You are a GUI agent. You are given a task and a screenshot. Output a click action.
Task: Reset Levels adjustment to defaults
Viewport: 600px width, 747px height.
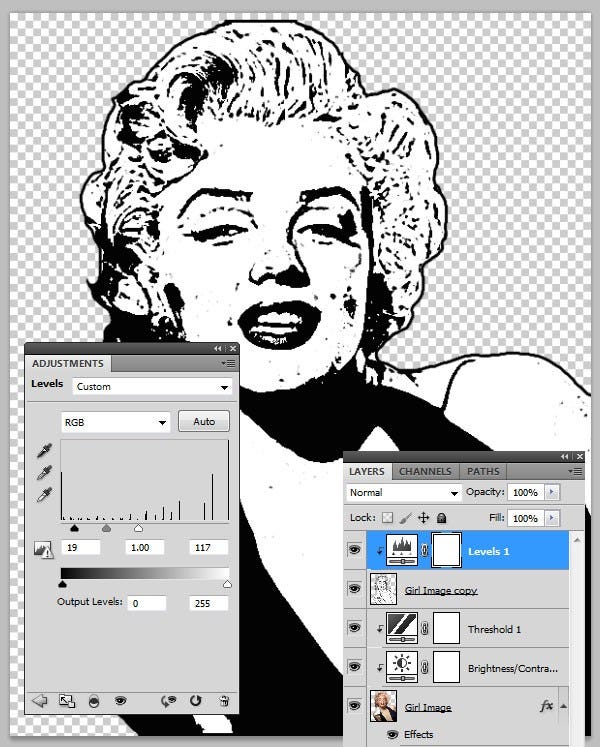[195, 701]
